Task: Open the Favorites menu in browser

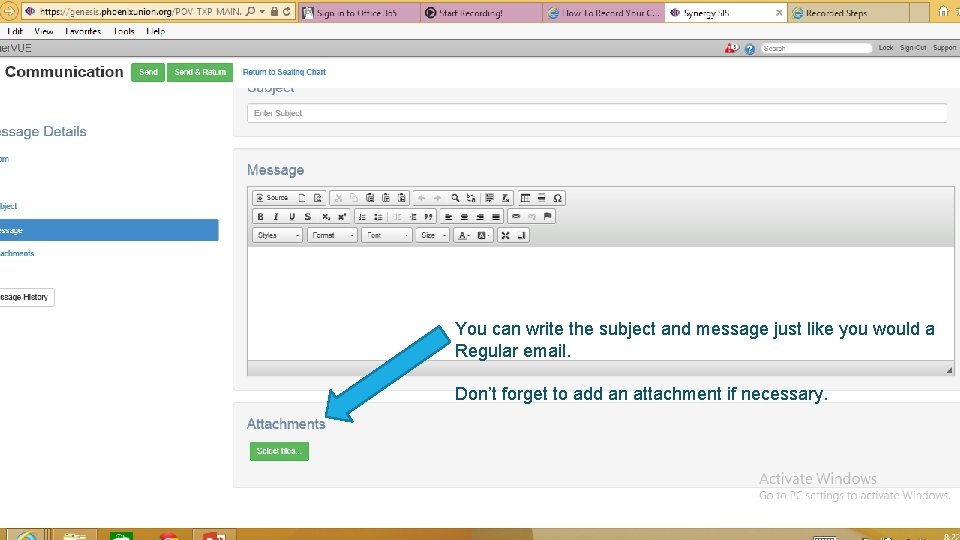Action: click(83, 31)
